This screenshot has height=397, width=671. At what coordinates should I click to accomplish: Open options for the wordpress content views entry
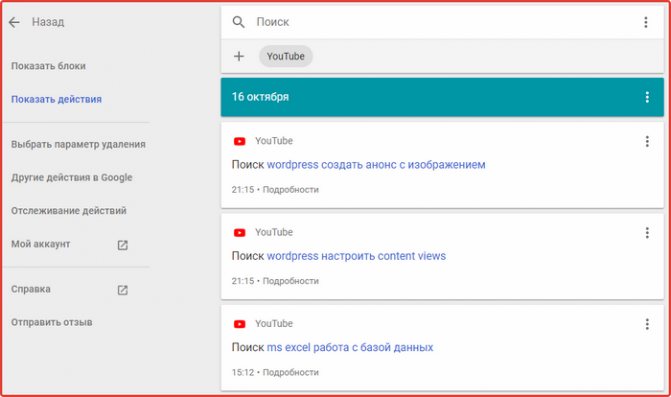(647, 233)
